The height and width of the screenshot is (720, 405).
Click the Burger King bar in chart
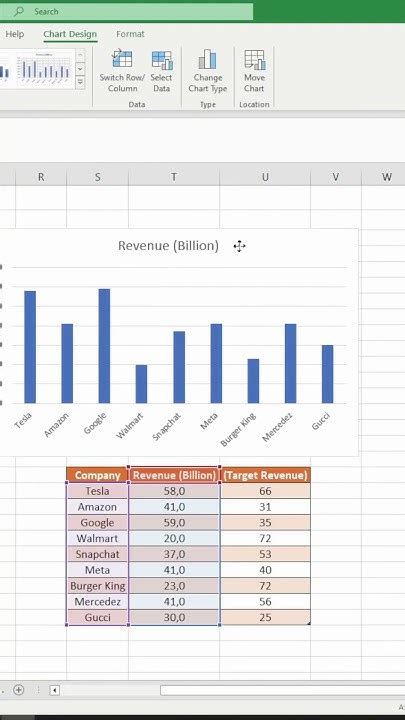click(x=253, y=381)
